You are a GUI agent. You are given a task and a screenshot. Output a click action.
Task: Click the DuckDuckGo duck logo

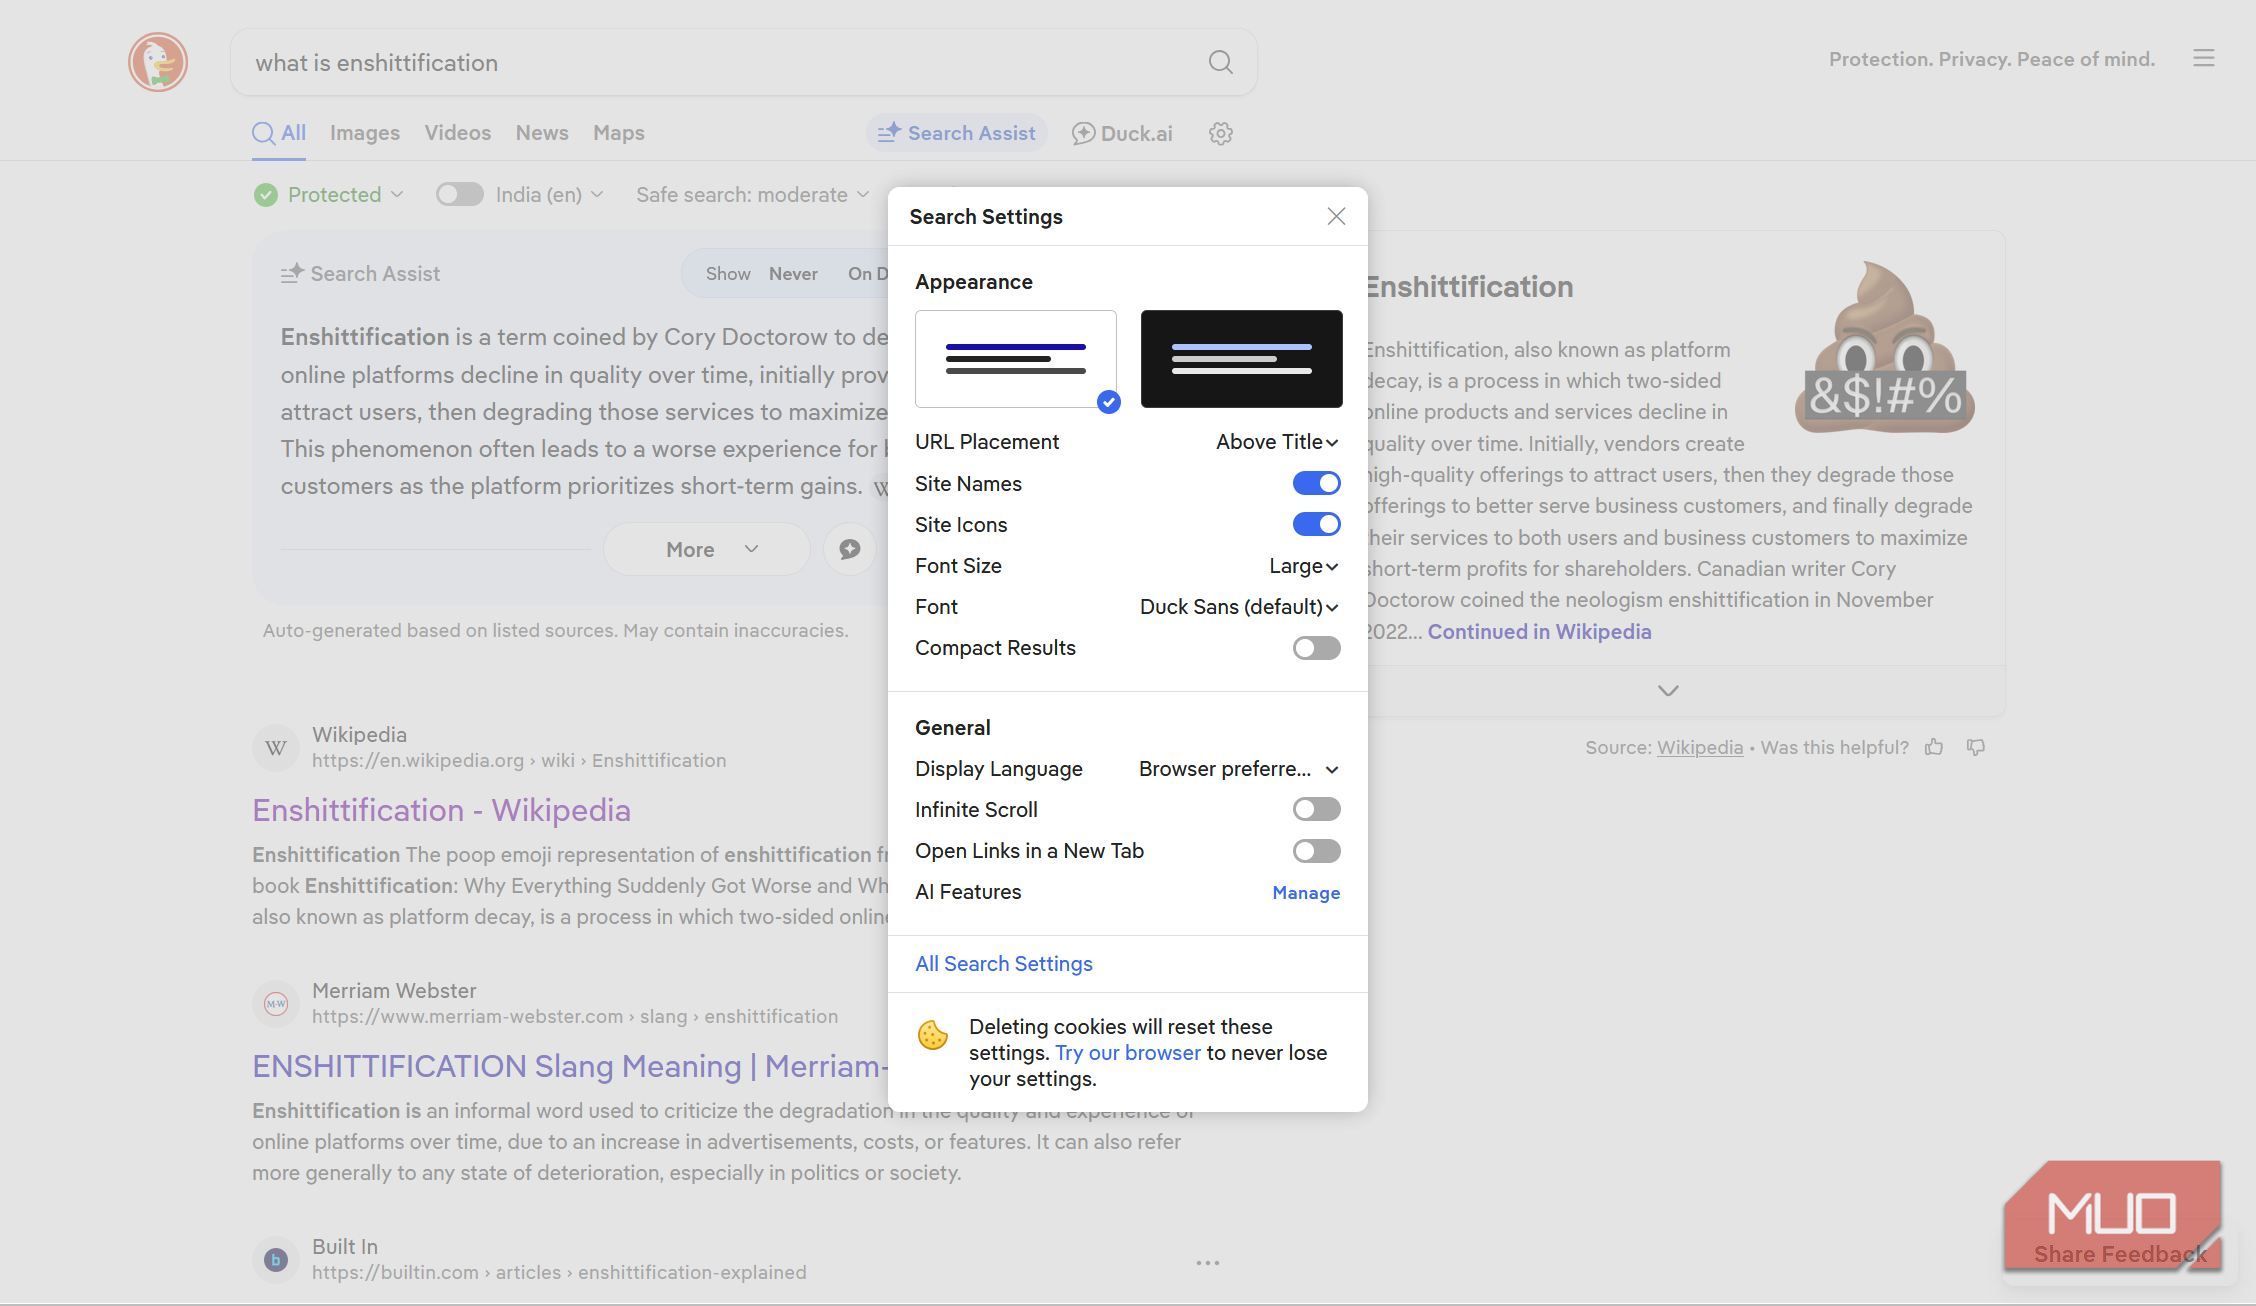tap(158, 62)
